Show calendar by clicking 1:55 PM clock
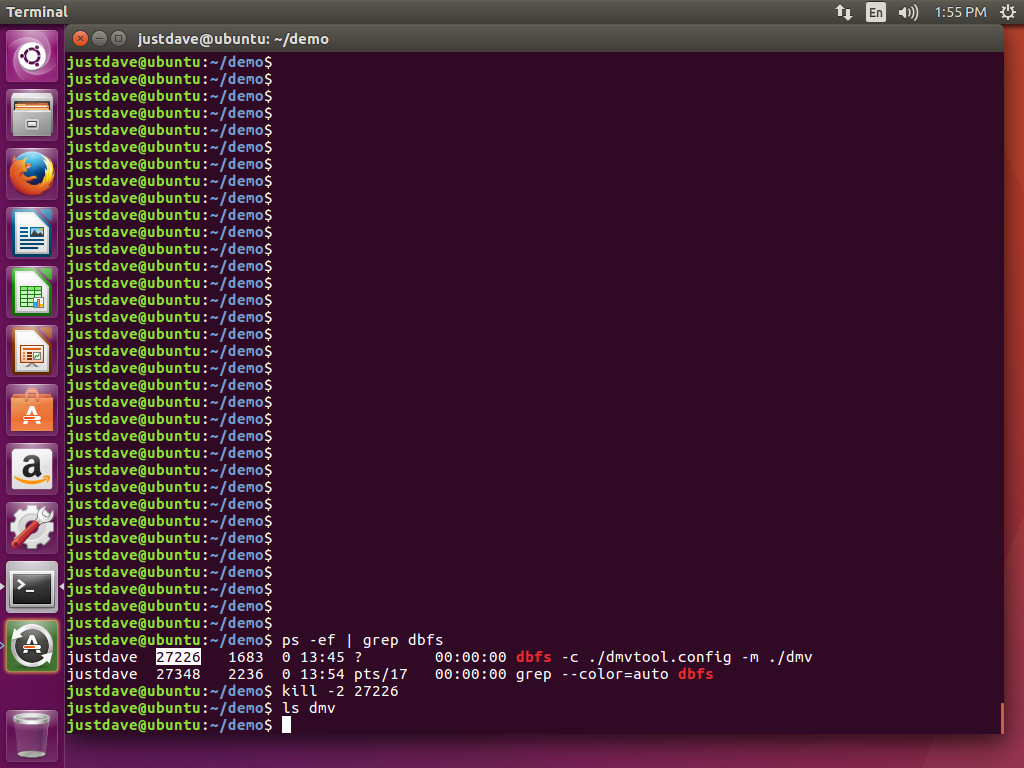Image resolution: width=1024 pixels, height=768 pixels. (x=960, y=13)
